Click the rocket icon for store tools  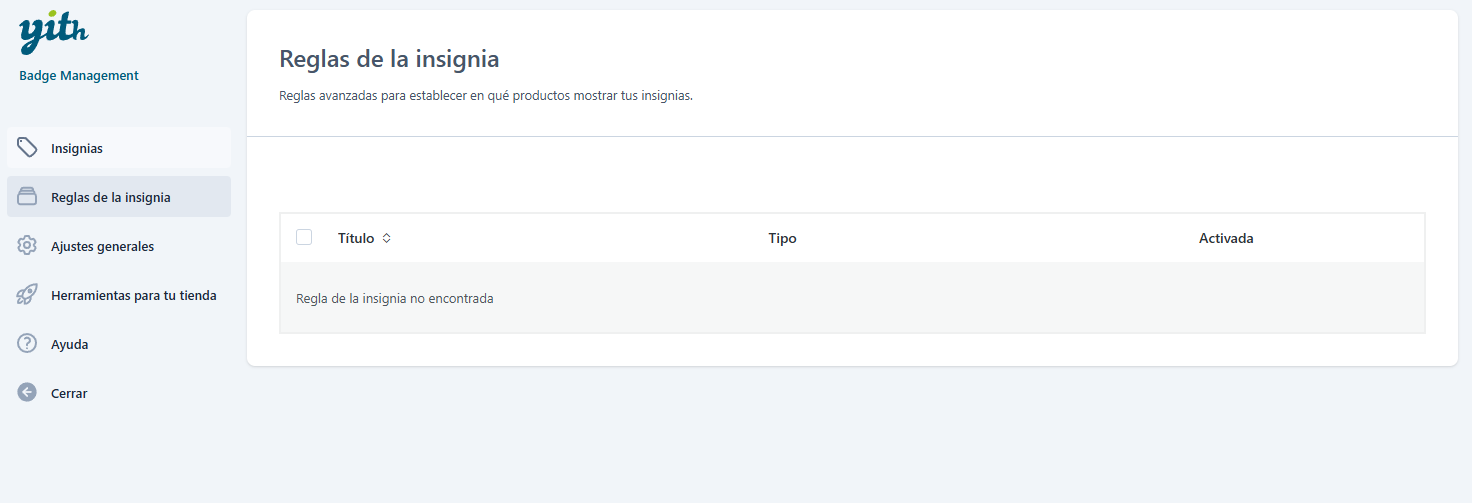point(28,295)
